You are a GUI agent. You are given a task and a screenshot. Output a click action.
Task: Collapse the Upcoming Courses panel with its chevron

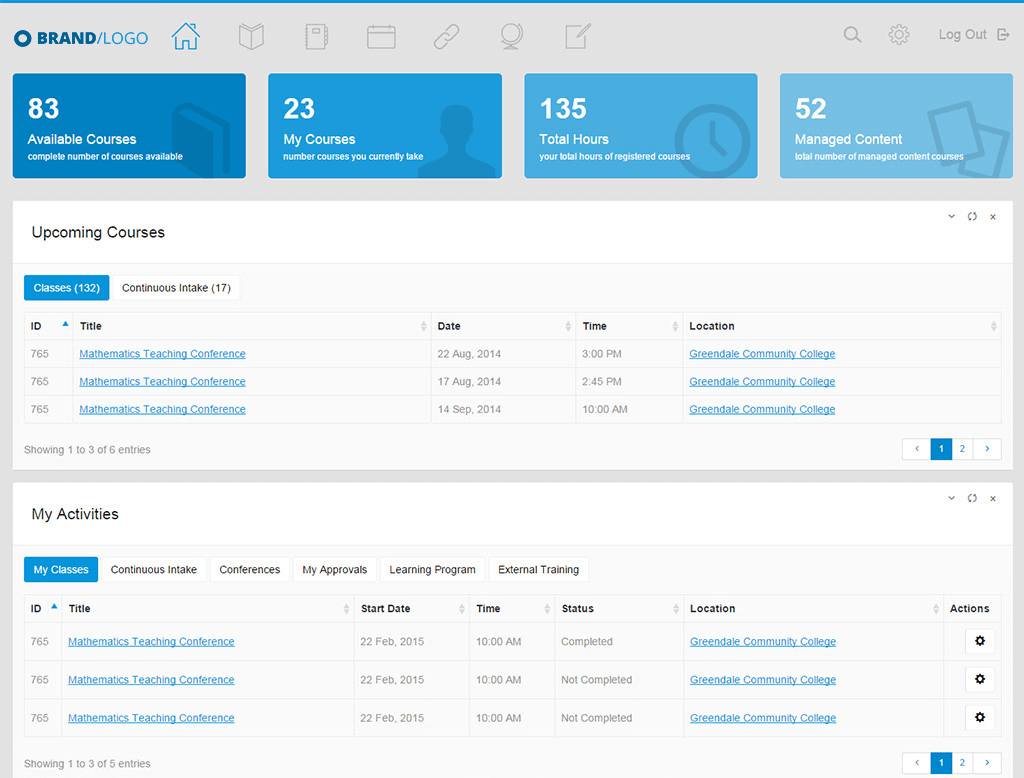point(952,216)
